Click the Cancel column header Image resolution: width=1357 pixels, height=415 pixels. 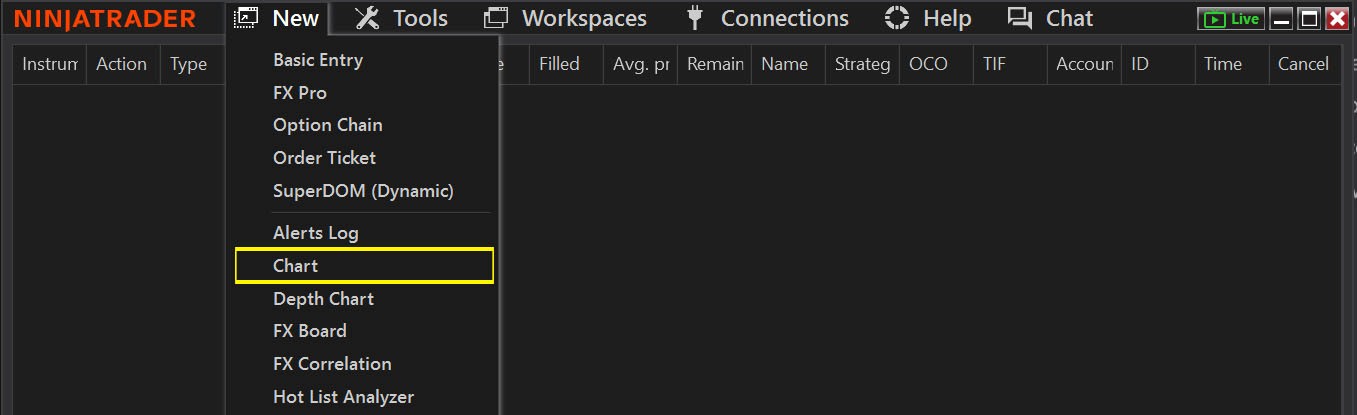[1303, 64]
